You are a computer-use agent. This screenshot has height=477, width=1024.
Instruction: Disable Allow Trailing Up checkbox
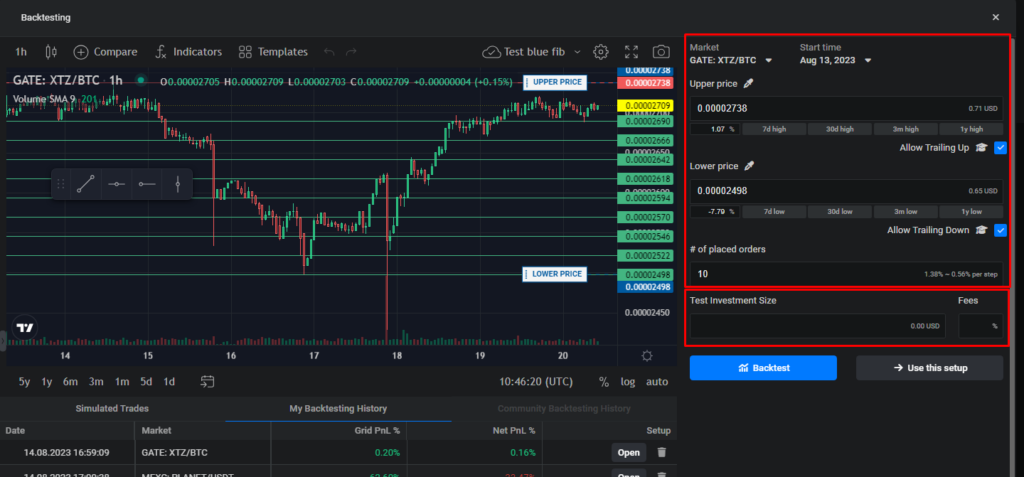(x=1000, y=147)
